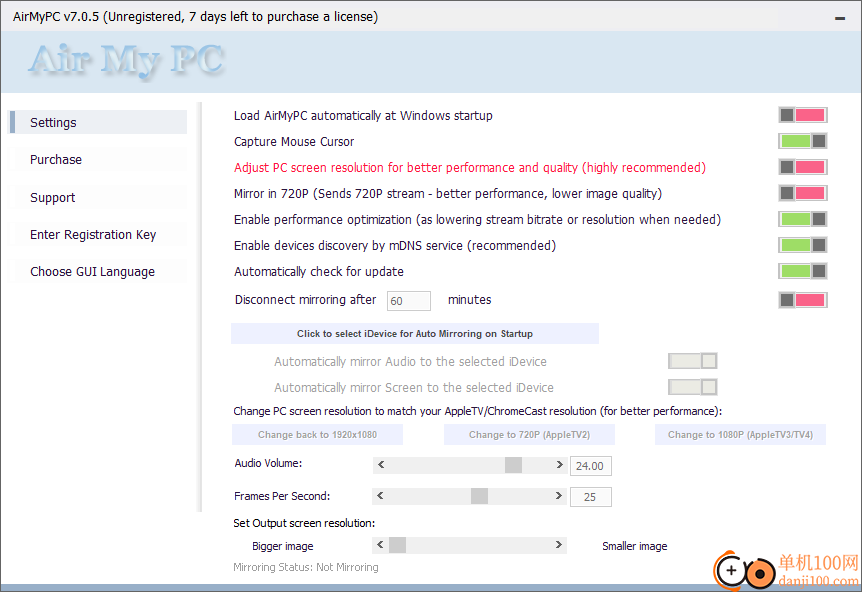Toggle Automatically mirror Audio to selected iDevice
The image size is (862, 592).
point(692,361)
